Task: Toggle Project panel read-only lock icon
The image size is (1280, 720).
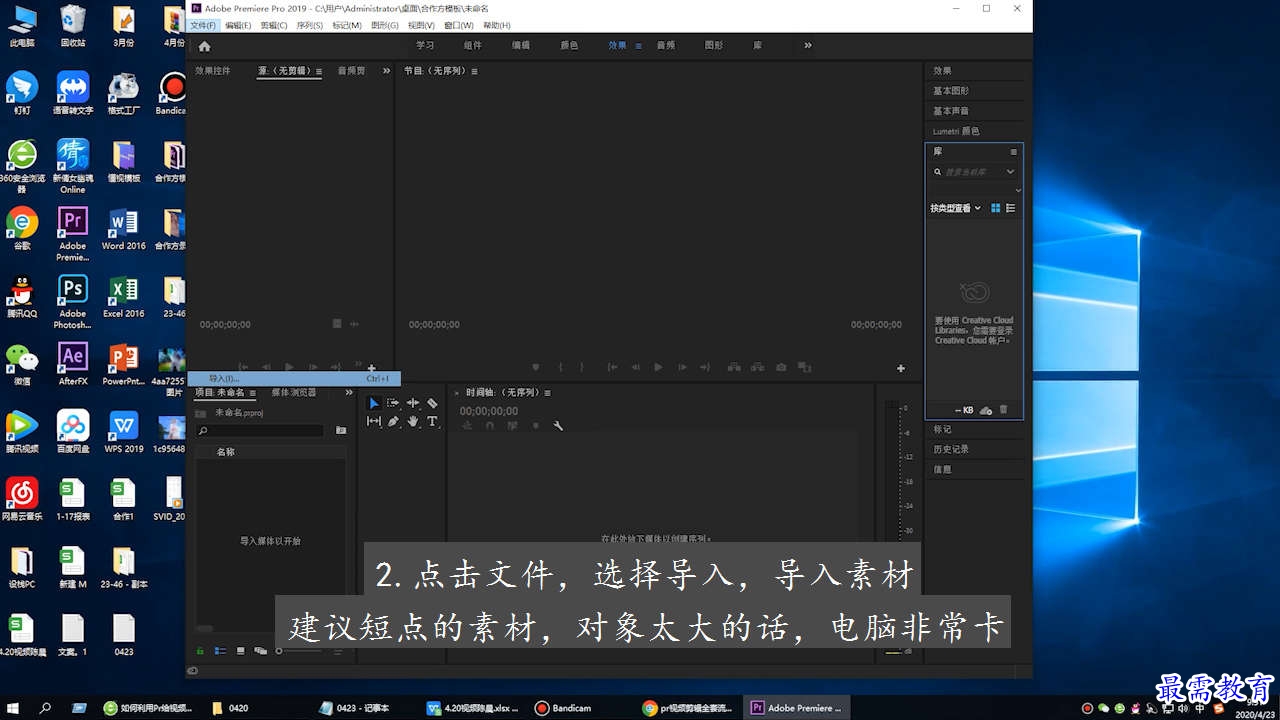Action: tap(200, 651)
